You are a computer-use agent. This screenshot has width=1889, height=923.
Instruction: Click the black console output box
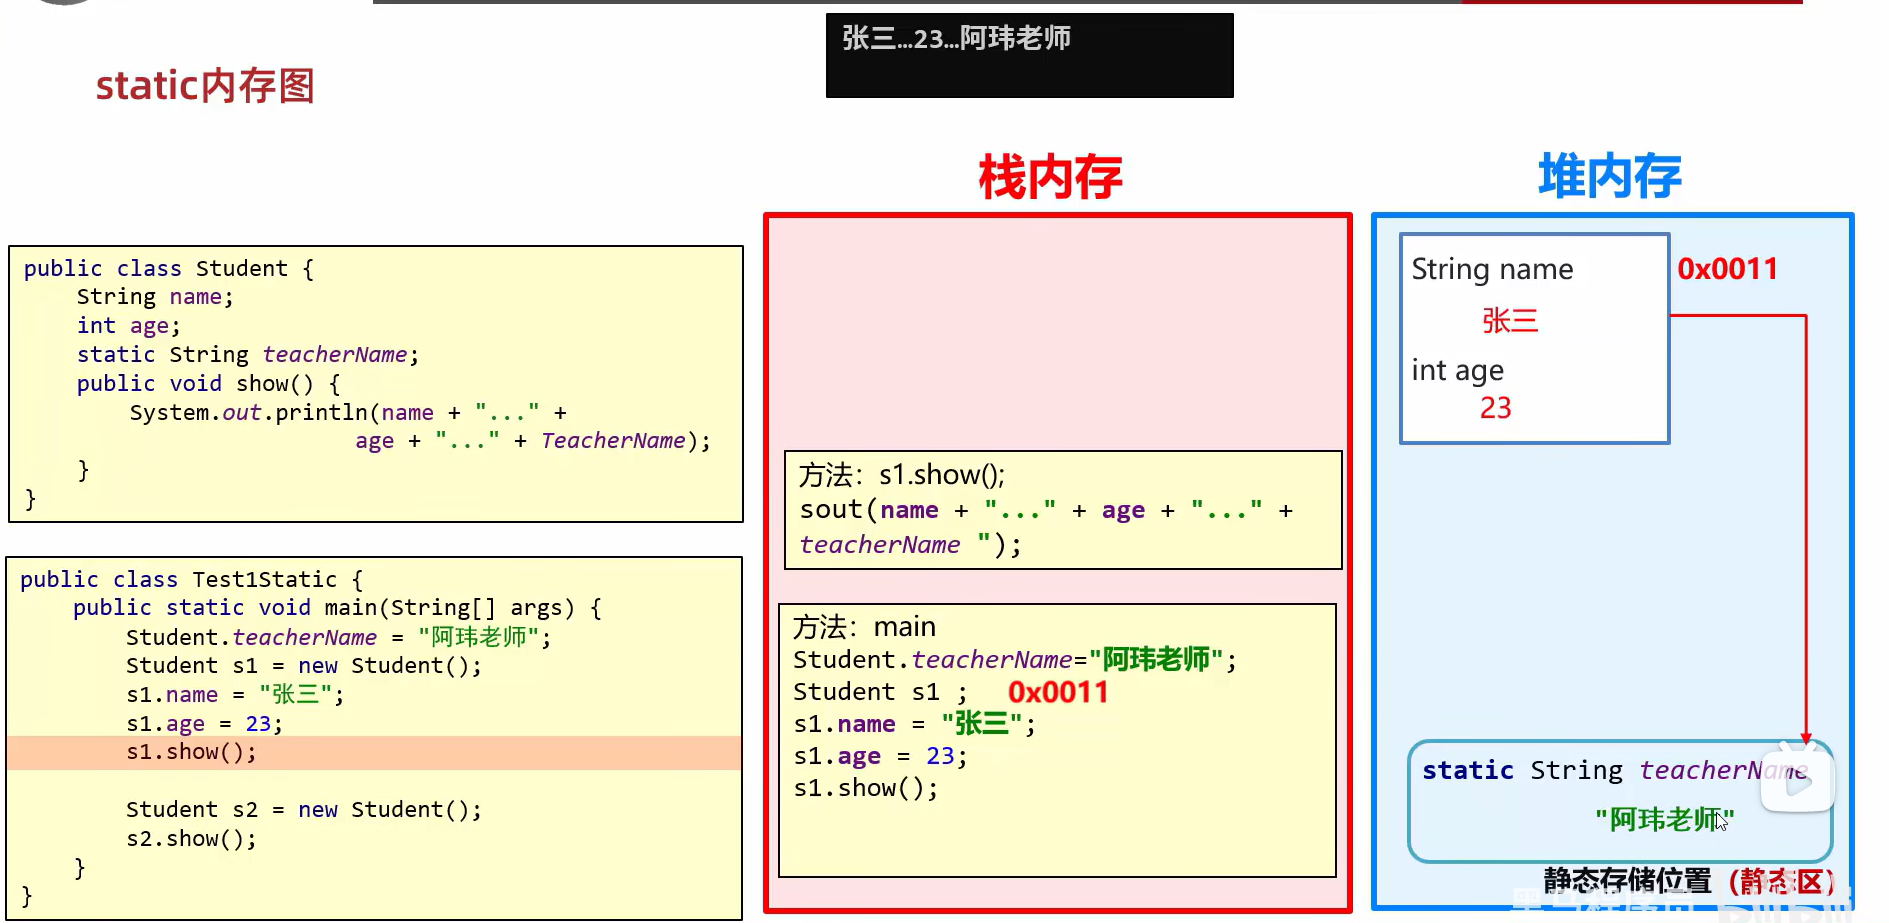(x=1029, y=55)
